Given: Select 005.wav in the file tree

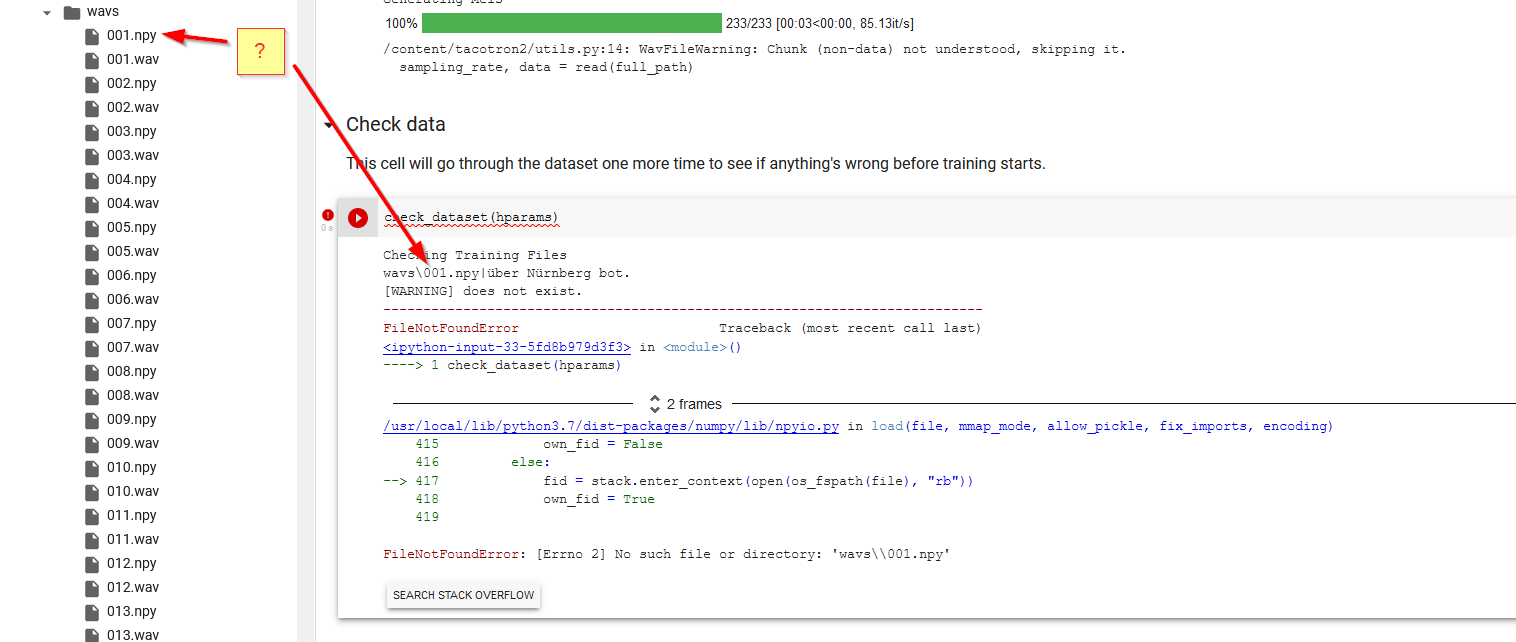Looking at the screenshot, I should pos(90,251).
